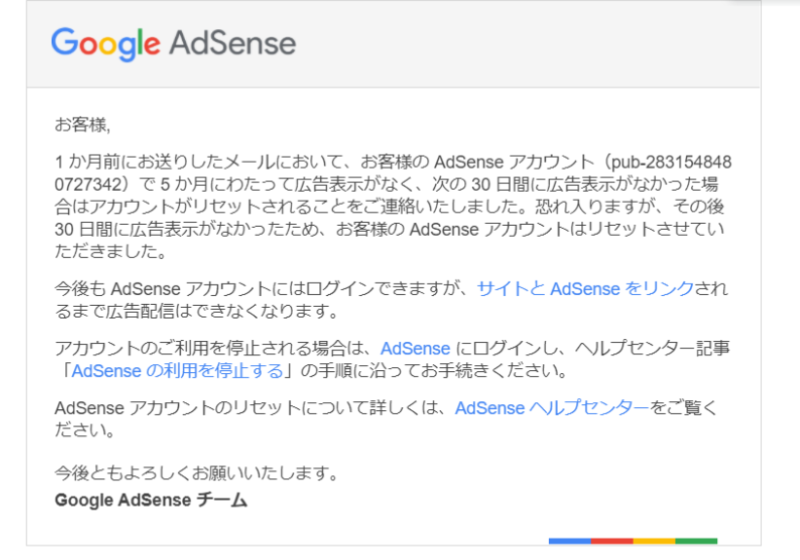Click the yellow segment of bottom color bar

pyautogui.click(x=654, y=541)
